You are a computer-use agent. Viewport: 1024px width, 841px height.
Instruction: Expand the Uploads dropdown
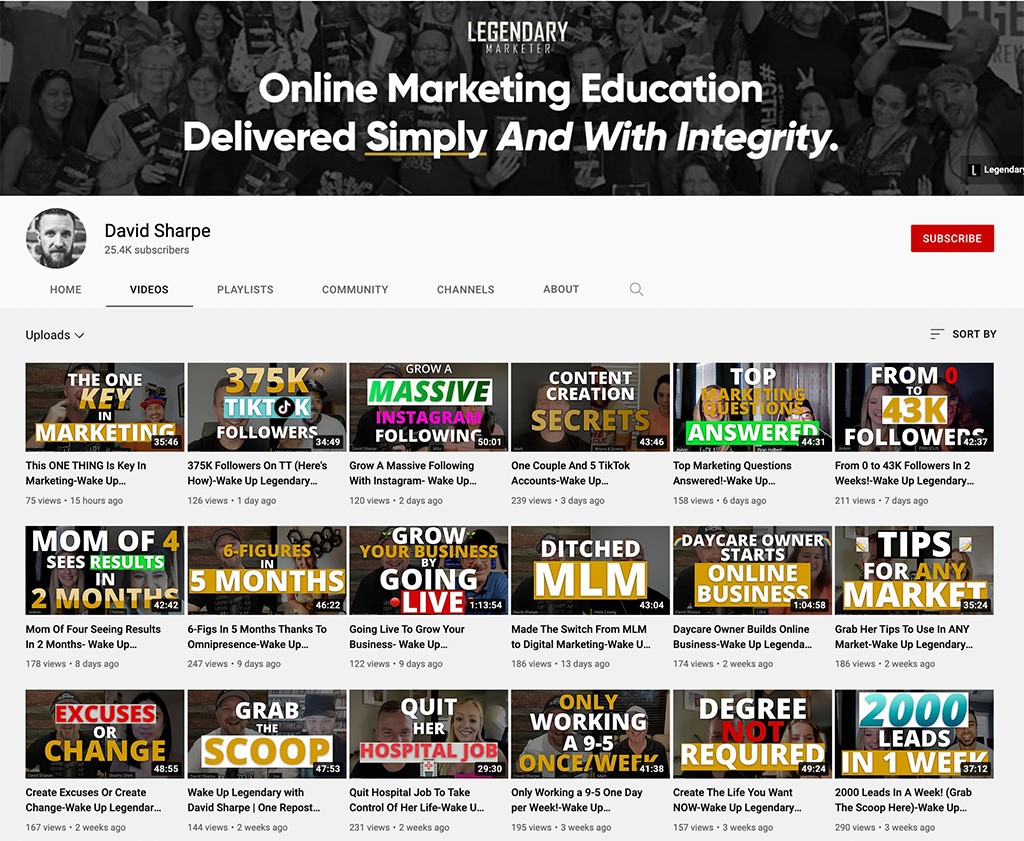[x=55, y=335]
